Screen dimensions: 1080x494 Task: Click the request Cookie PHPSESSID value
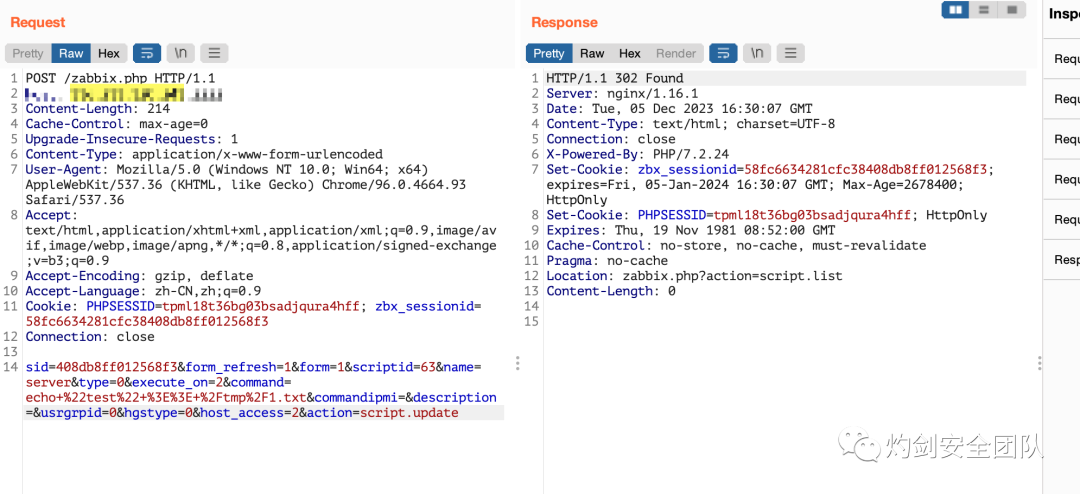pyautogui.click(x=260, y=306)
